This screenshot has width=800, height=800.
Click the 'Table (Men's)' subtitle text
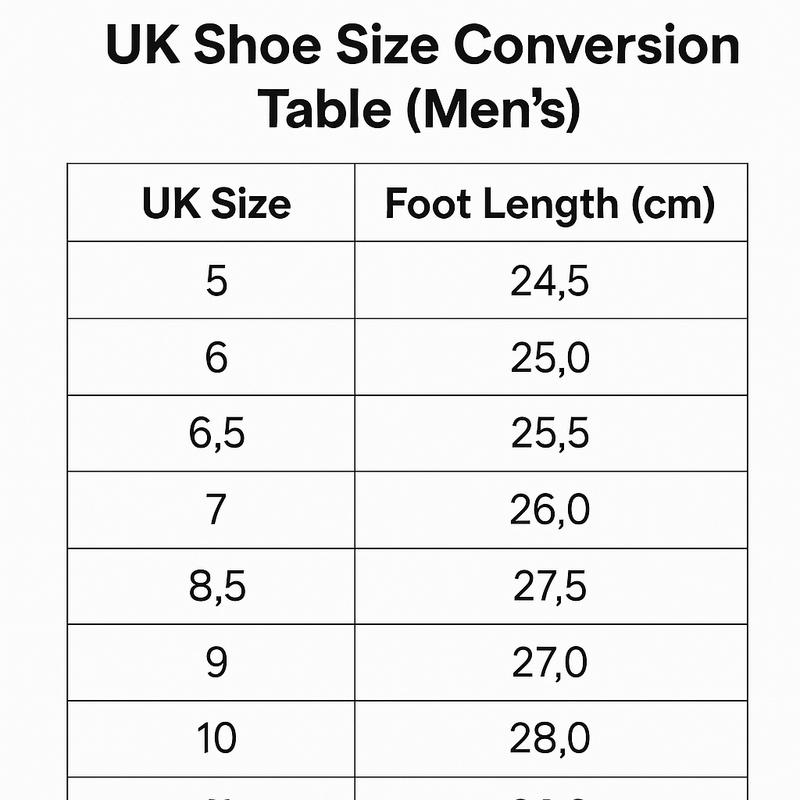tap(419, 109)
